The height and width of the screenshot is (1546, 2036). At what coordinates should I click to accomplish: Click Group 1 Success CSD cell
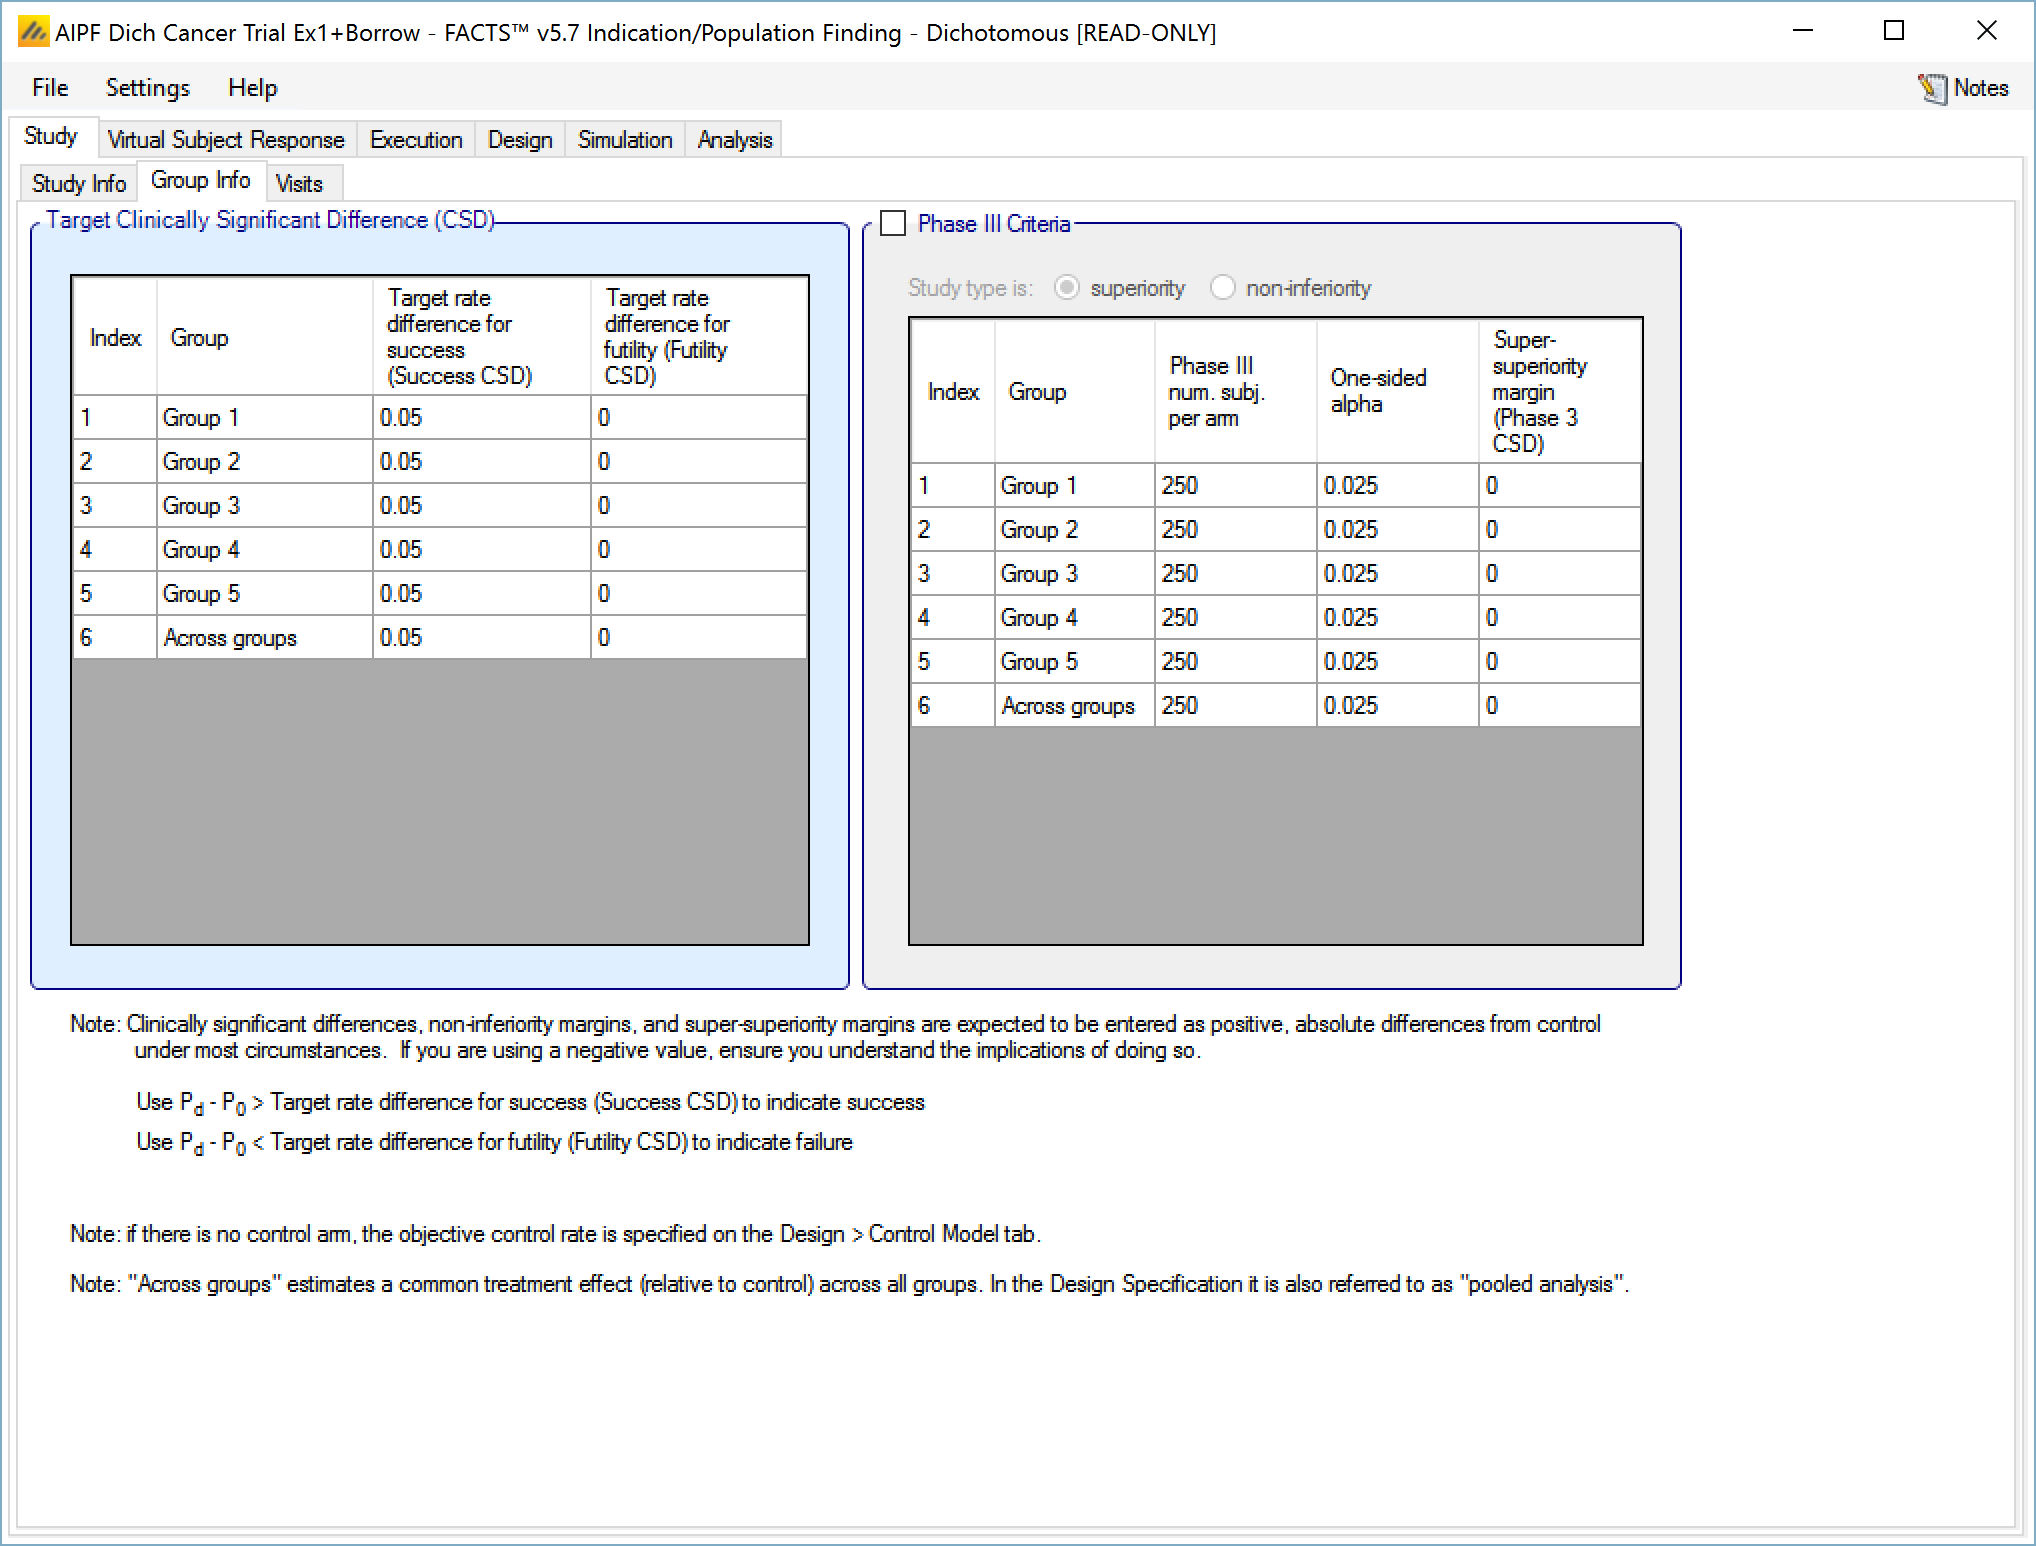tap(480, 418)
